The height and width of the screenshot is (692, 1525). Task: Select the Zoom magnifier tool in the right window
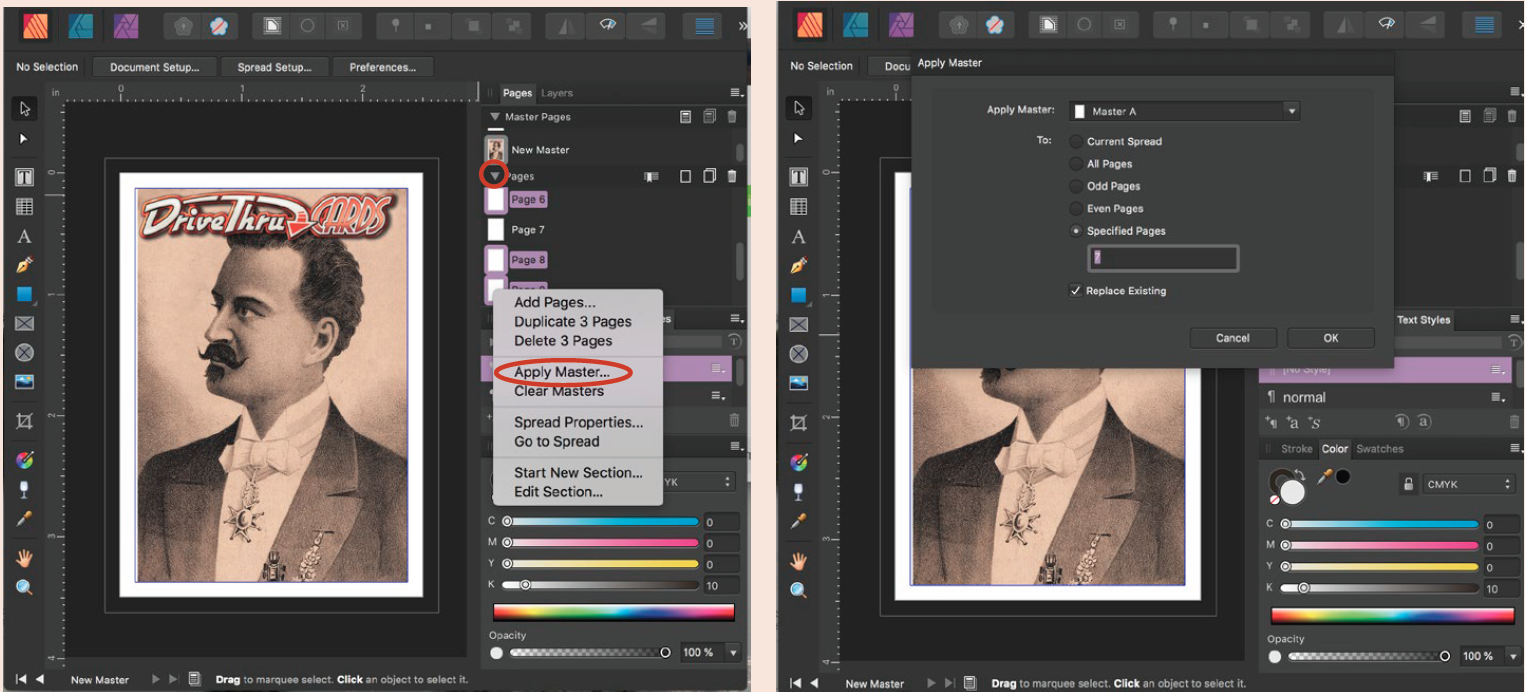coord(798,590)
